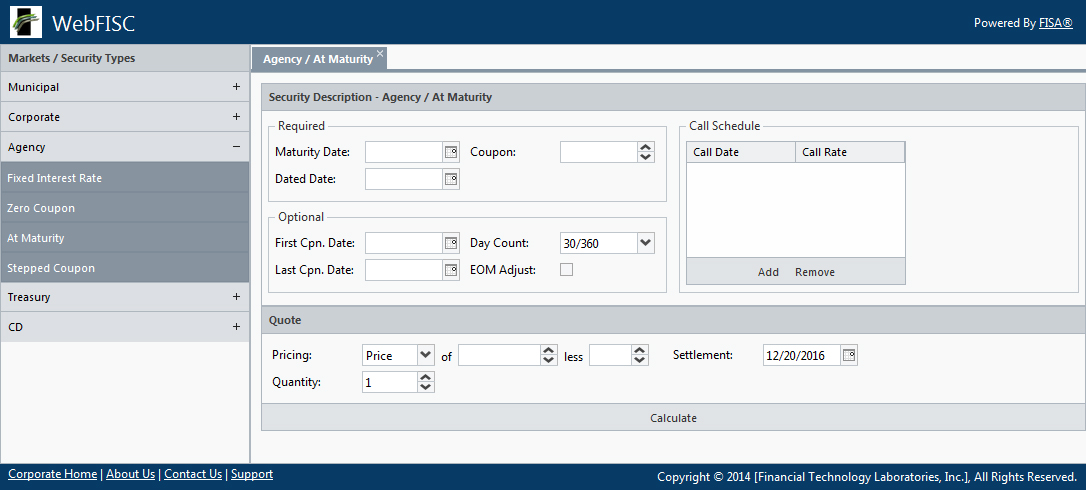
Task: Open the First Cpn. Date calendar picker
Action: [x=450, y=243]
